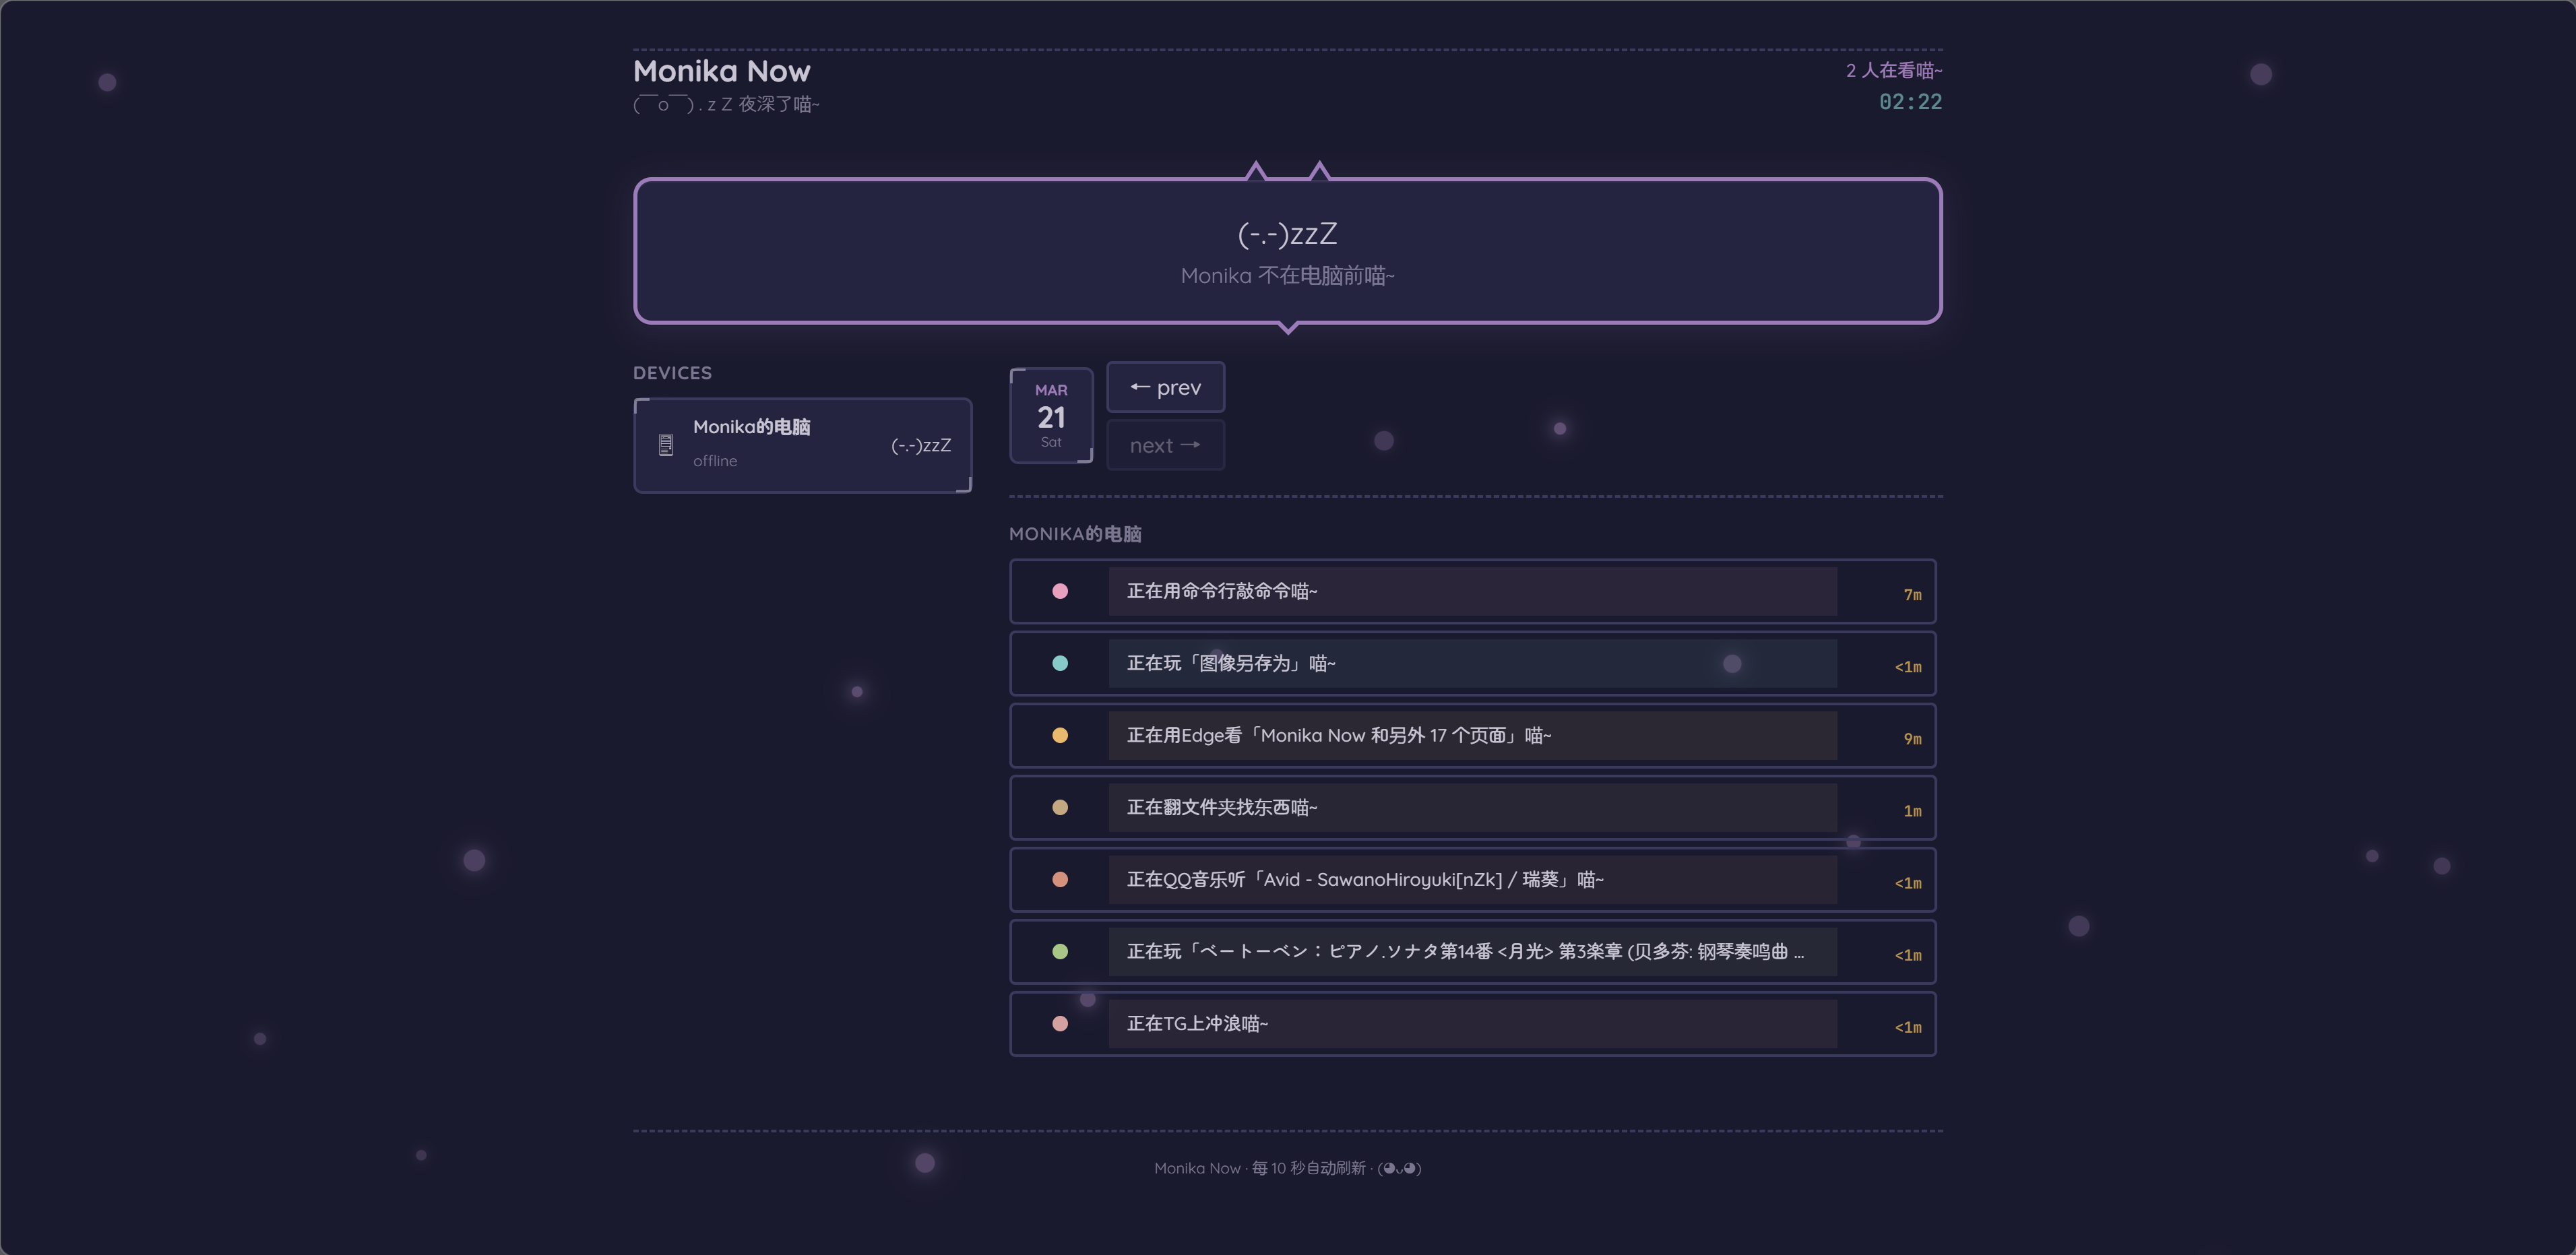Select the 正在TG上冲浪喵~ entry
Viewport: 2576px width, 1255px height.
point(1473,1023)
